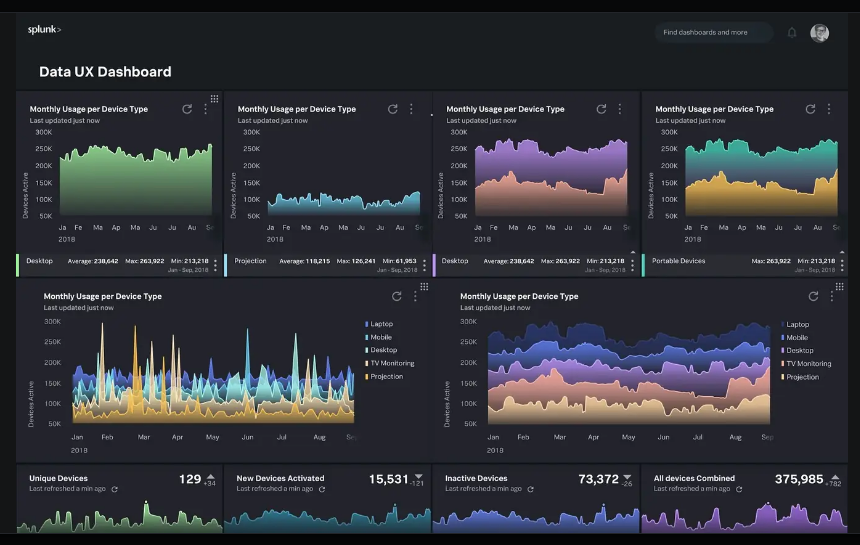Click the 'Unique Devices' card title

pyautogui.click(x=58, y=478)
